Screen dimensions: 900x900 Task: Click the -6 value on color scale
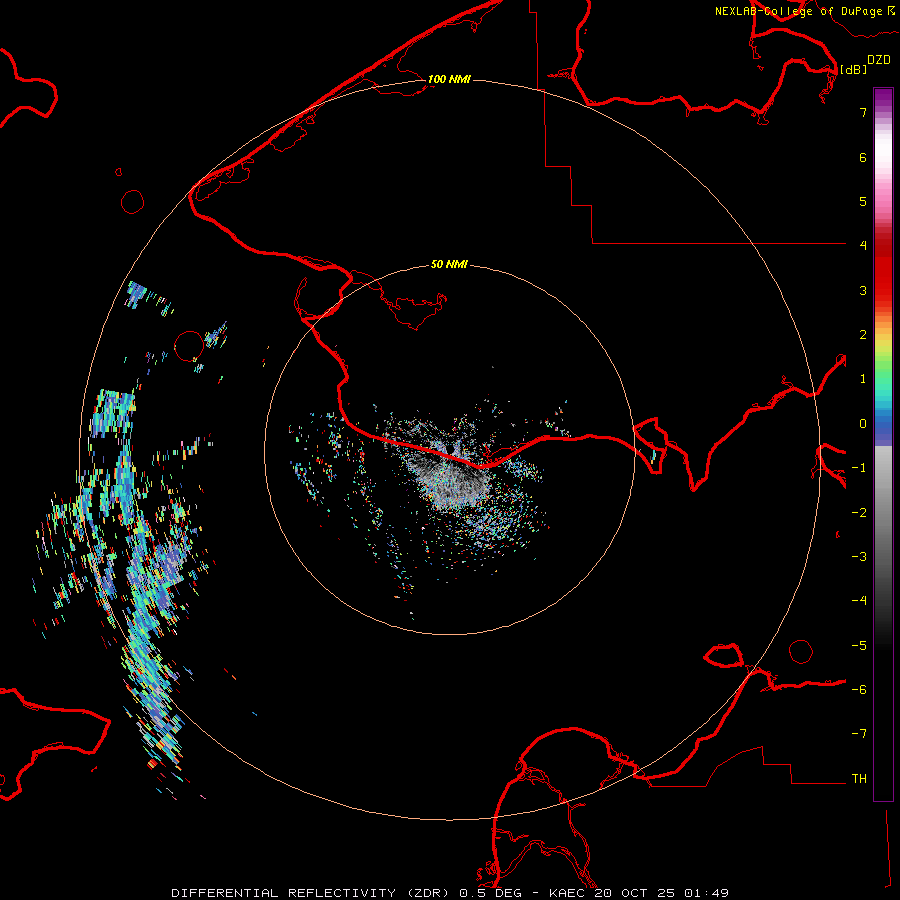click(859, 690)
